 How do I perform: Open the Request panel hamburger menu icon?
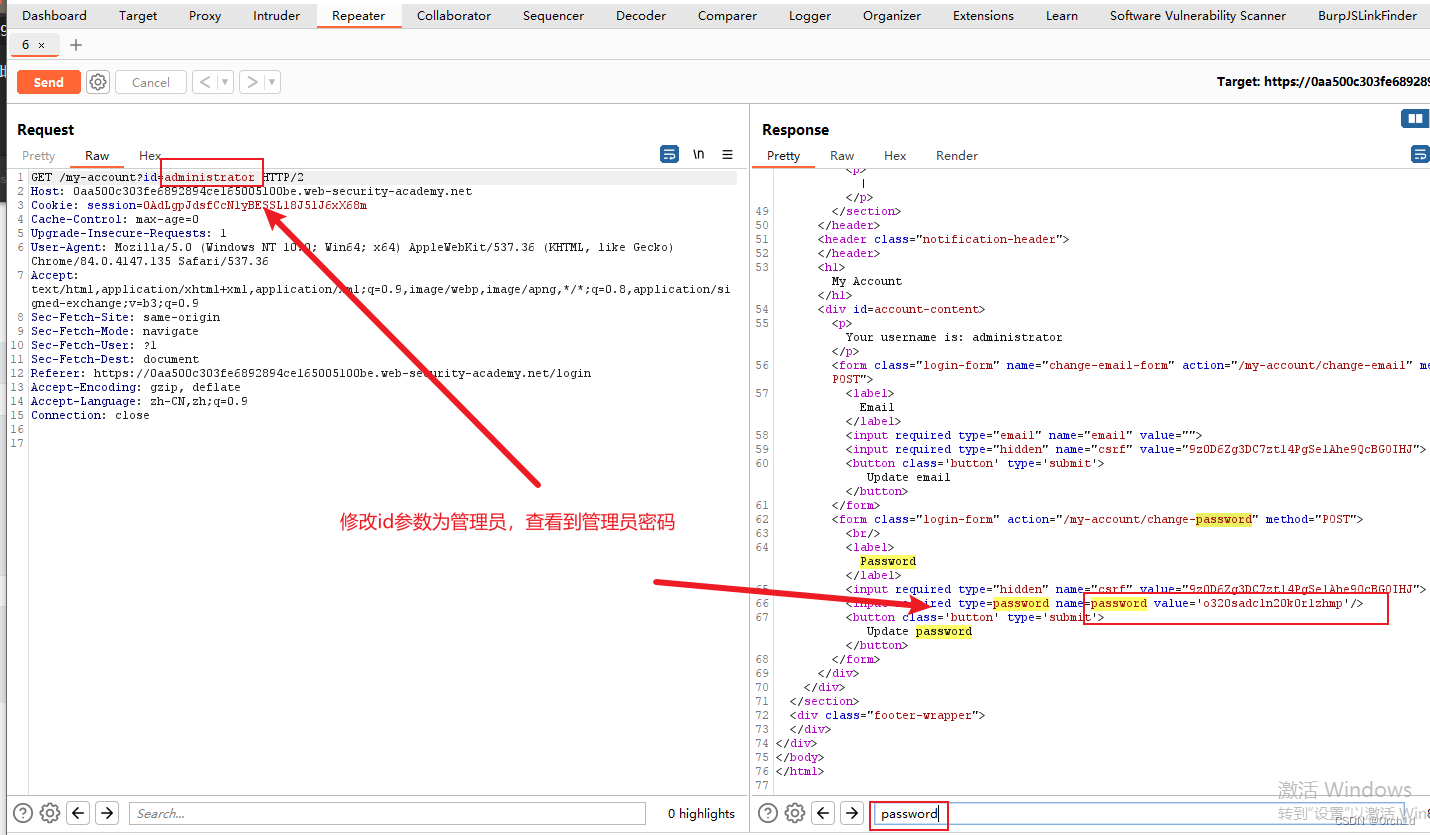pyautogui.click(x=727, y=154)
